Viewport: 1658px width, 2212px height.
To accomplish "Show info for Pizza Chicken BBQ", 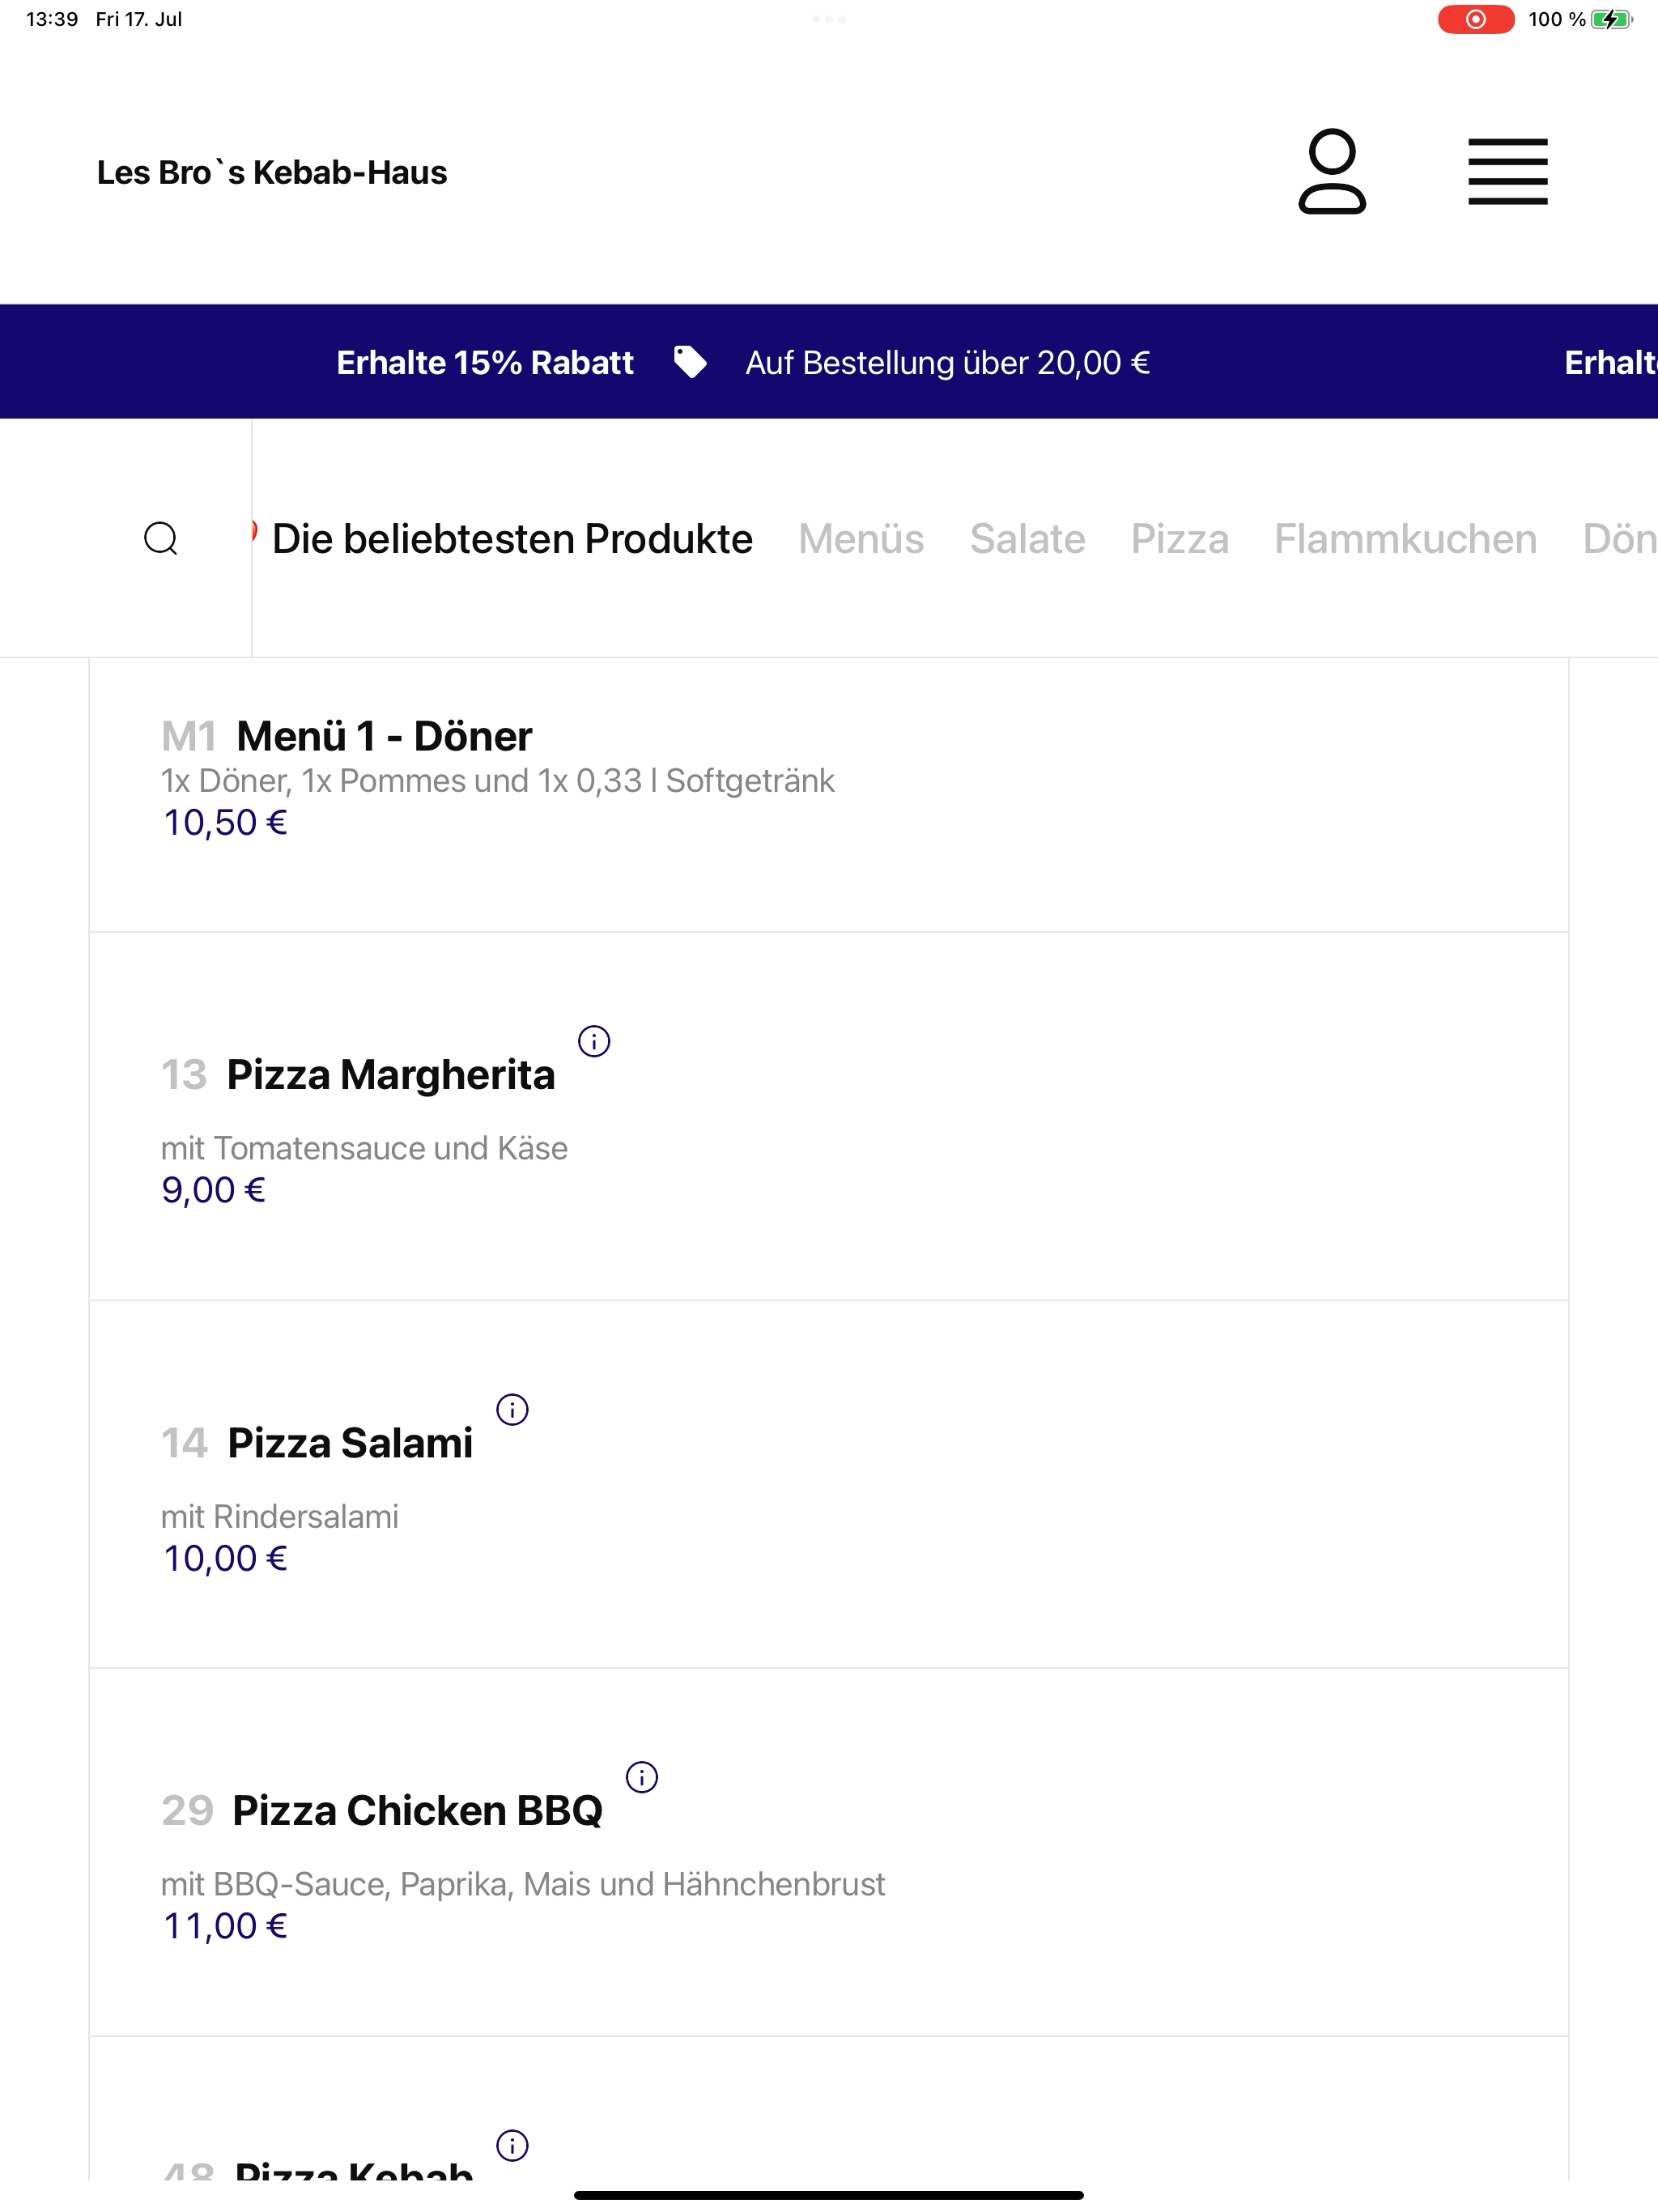I will pyautogui.click(x=641, y=1777).
